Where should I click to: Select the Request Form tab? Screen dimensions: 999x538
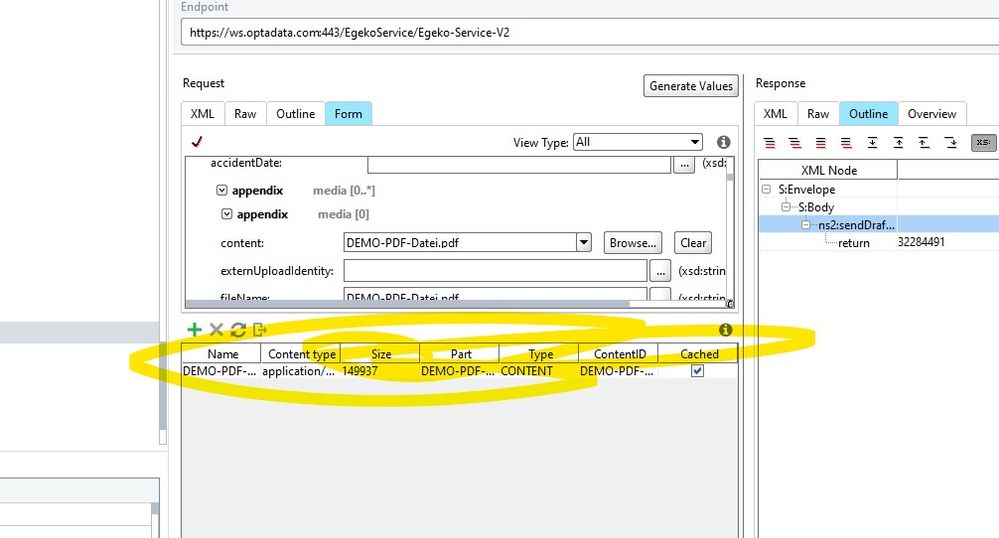tap(349, 113)
